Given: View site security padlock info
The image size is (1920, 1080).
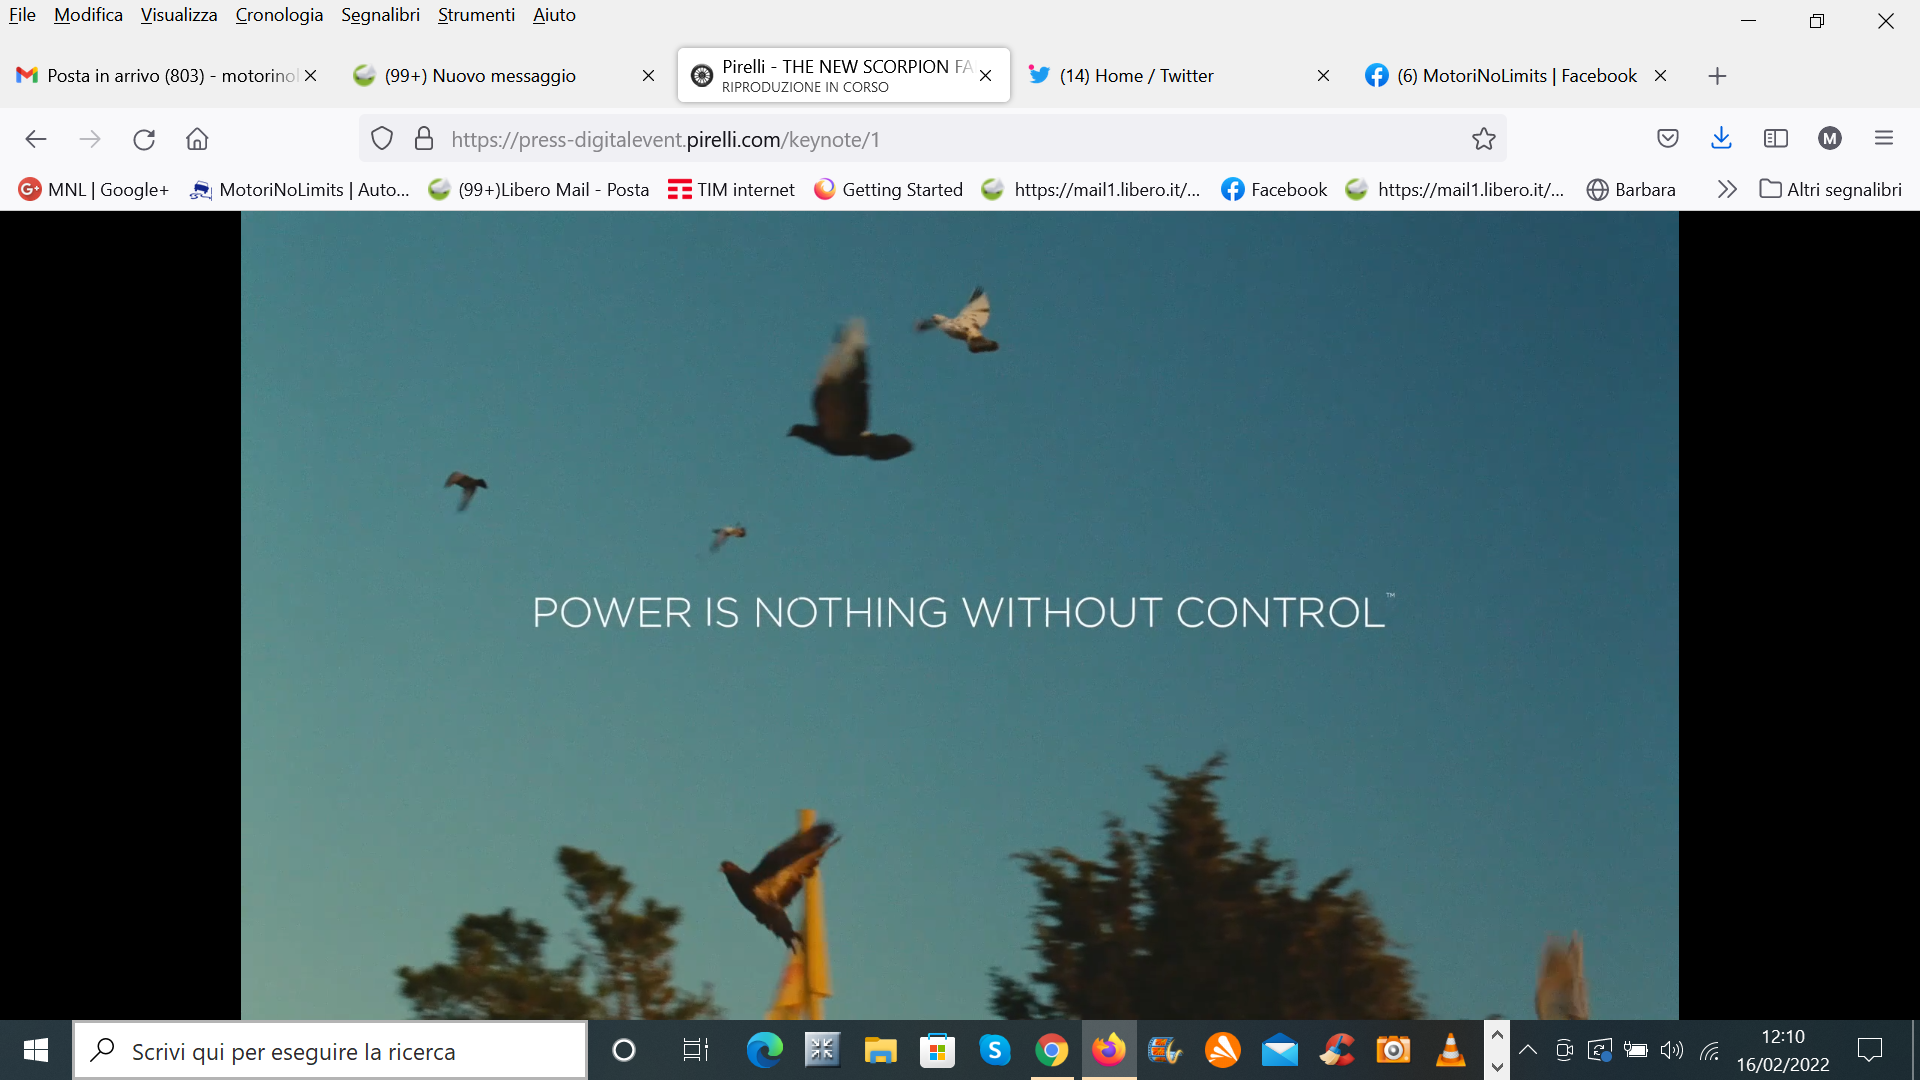Looking at the screenshot, I should (x=424, y=139).
